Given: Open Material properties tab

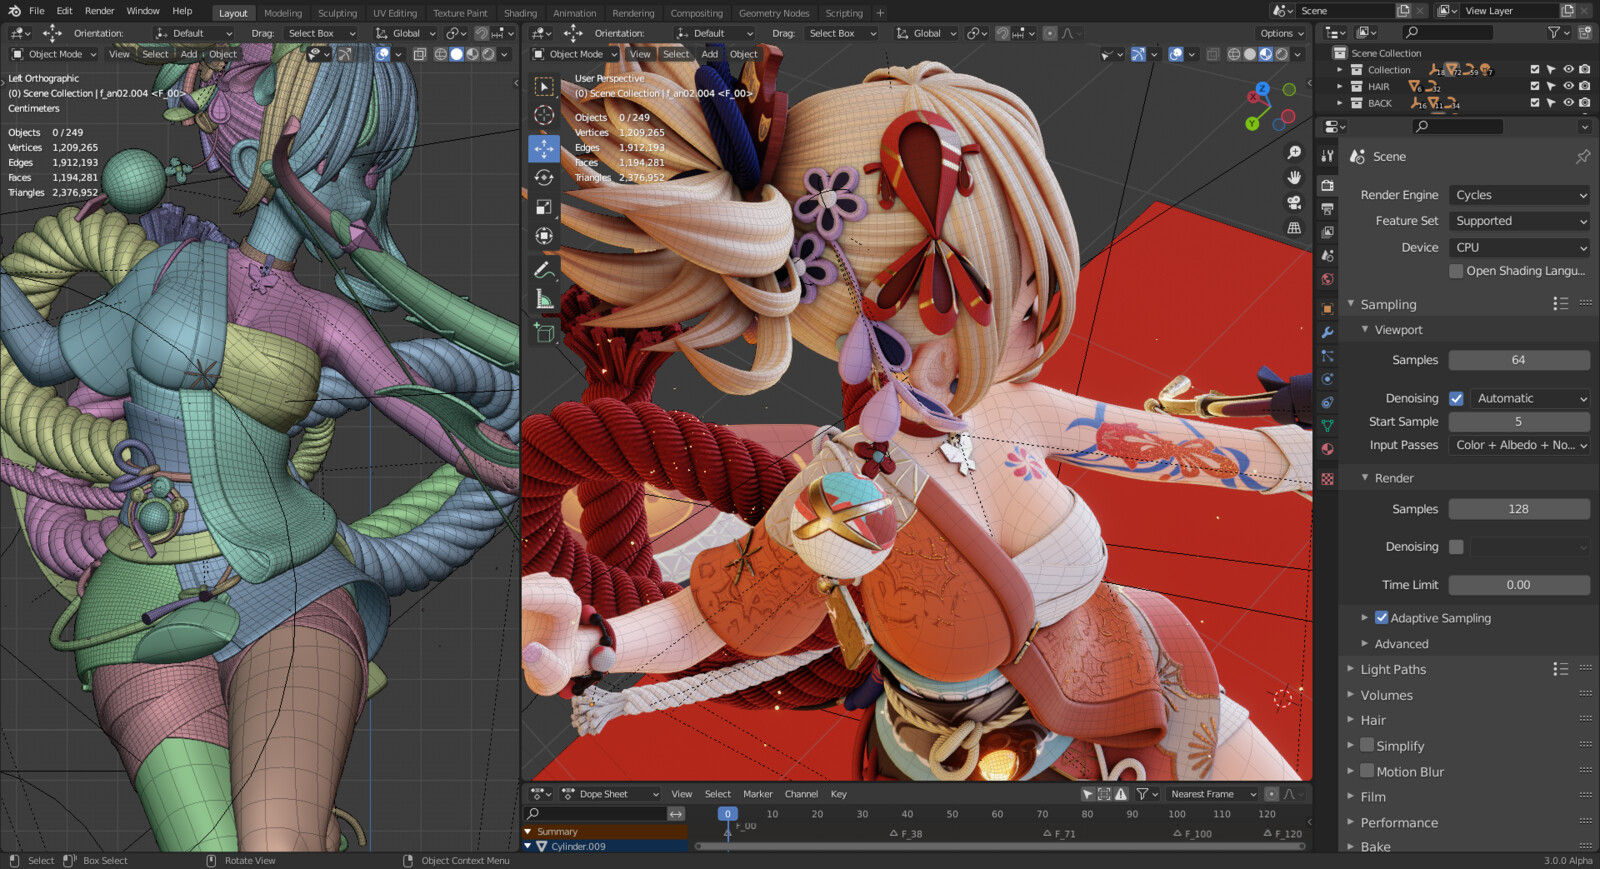Looking at the screenshot, I should [1327, 449].
